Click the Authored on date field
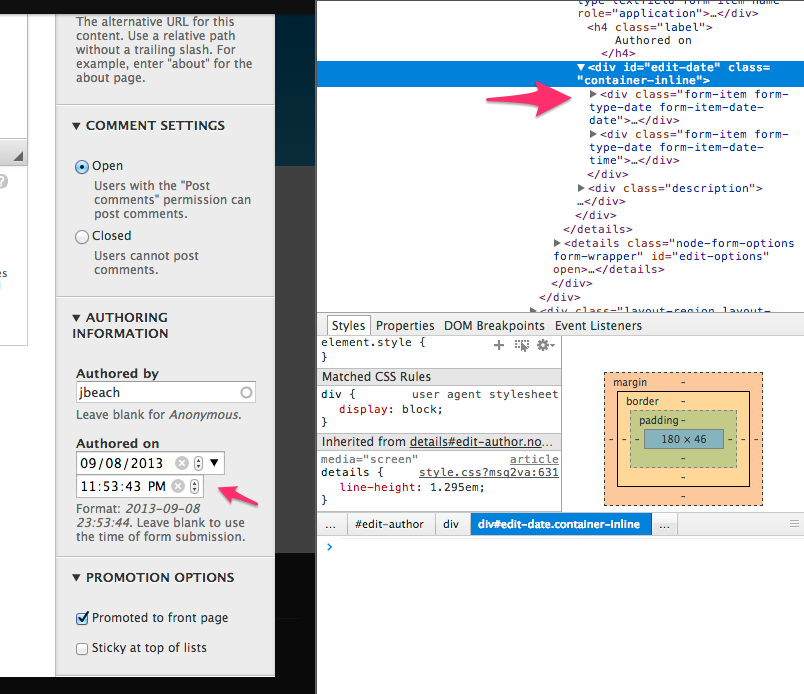Image resolution: width=804 pixels, height=694 pixels. (x=150, y=463)
